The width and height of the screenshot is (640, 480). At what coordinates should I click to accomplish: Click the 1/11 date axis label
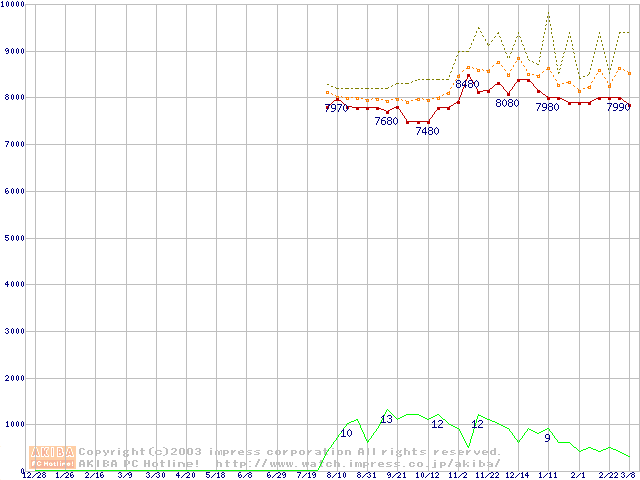coord(547,475)
